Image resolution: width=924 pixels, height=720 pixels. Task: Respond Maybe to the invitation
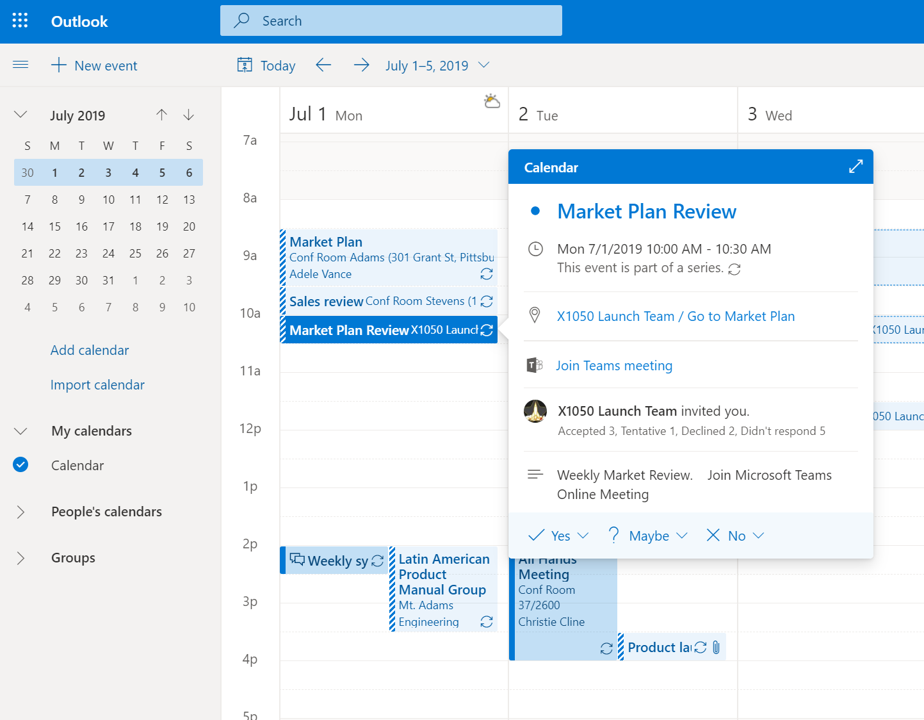point(639,536)
